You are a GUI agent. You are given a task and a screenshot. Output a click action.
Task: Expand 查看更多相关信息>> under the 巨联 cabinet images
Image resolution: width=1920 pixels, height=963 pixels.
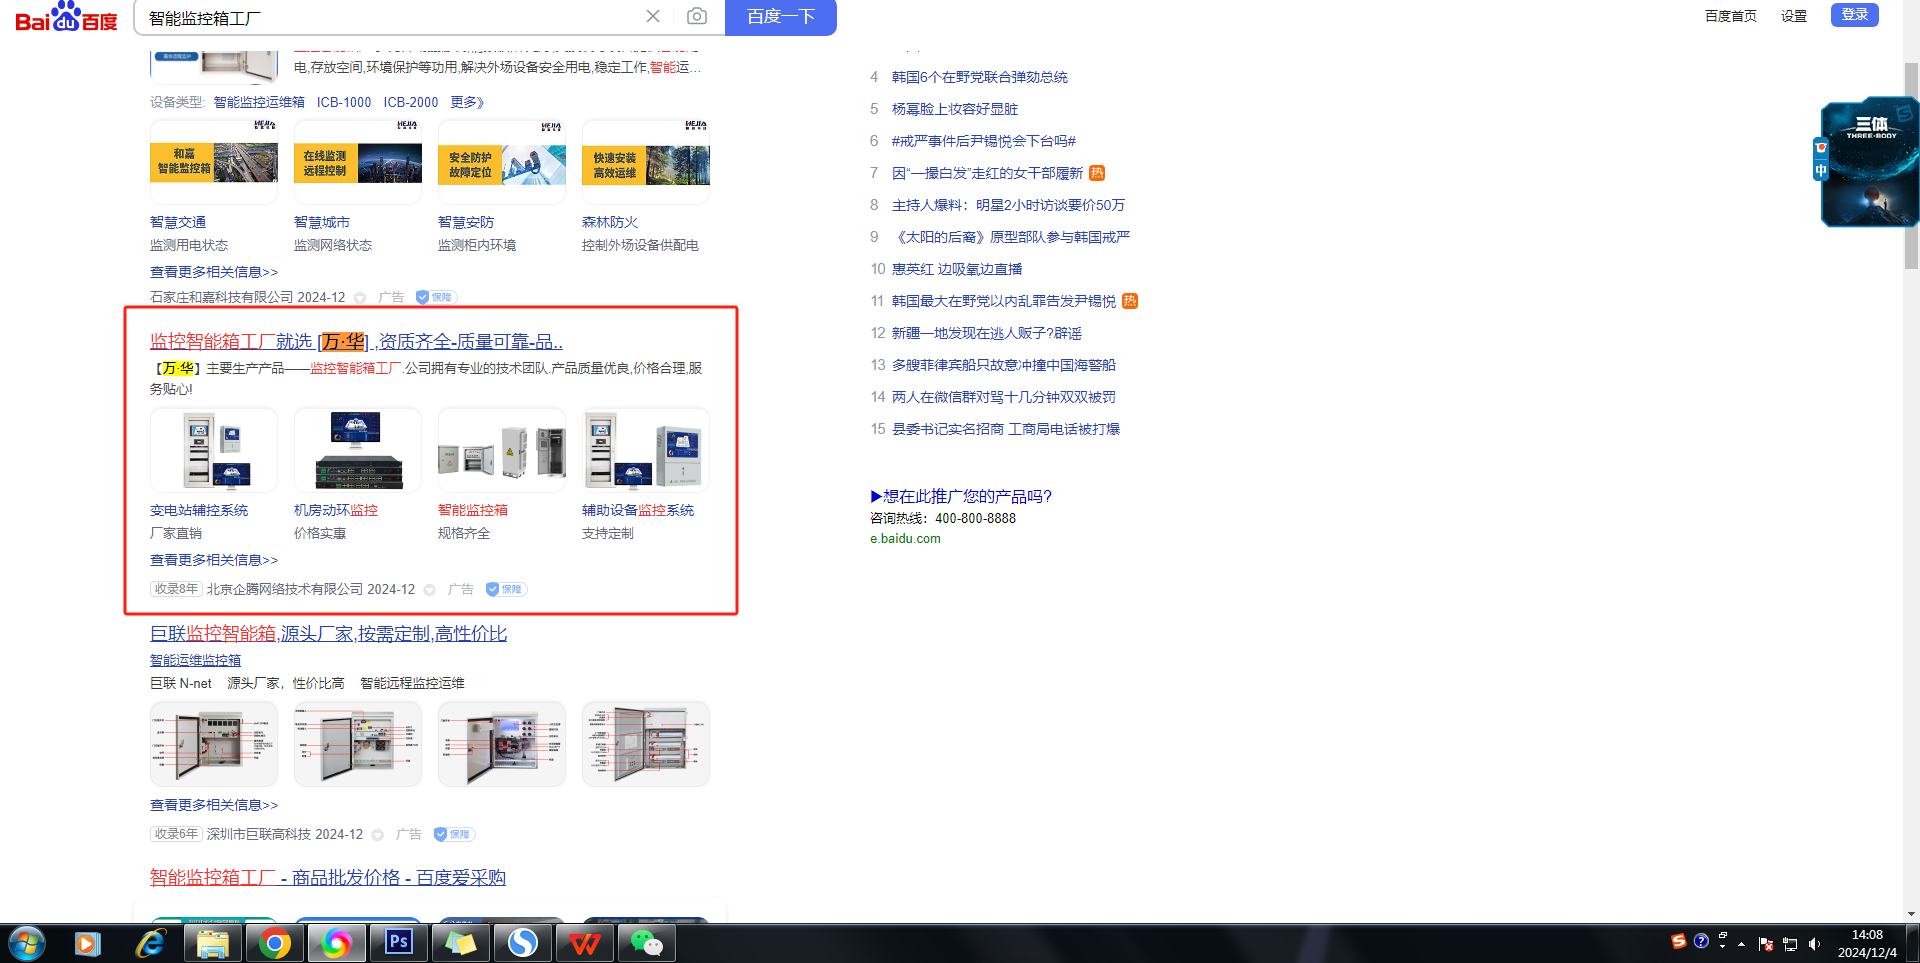[x=214, y=805]
